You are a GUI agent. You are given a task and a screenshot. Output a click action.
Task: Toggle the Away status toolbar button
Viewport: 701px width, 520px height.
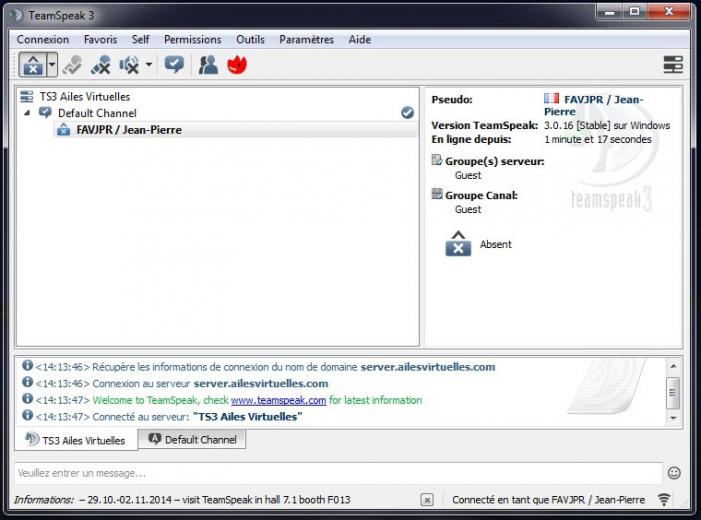click(x=33, y=65)
